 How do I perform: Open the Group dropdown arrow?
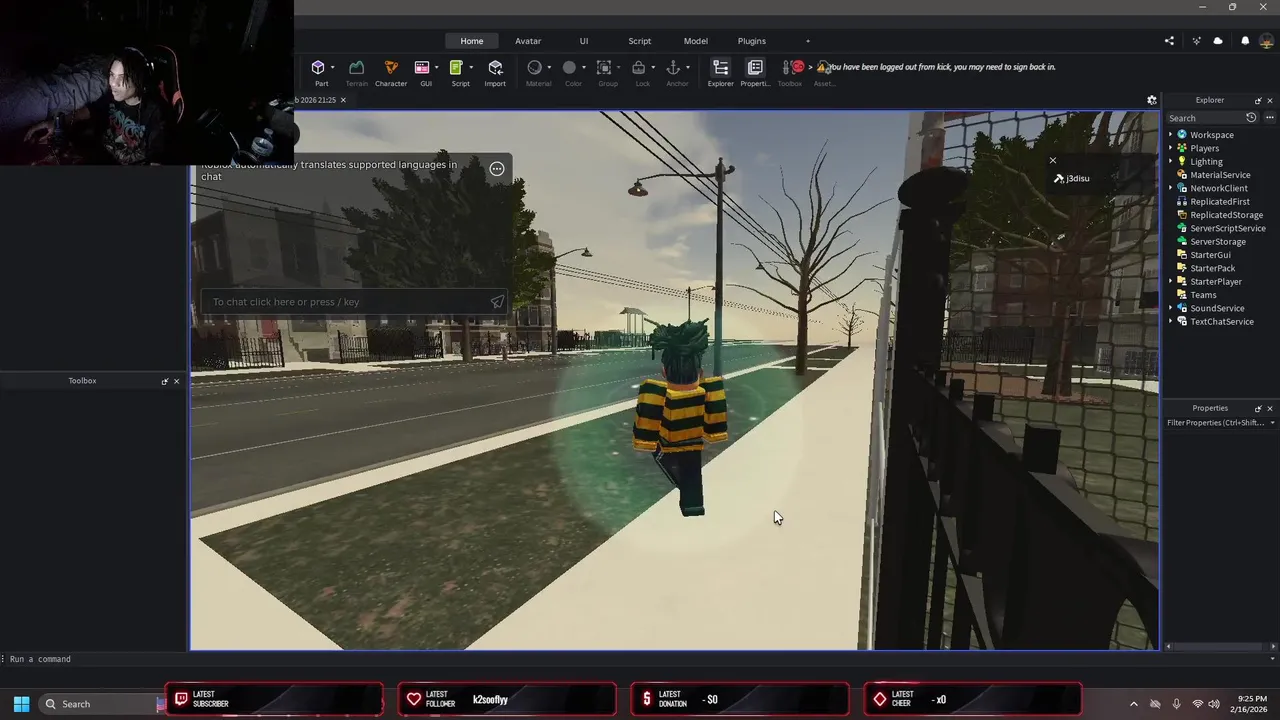[618, 68]
